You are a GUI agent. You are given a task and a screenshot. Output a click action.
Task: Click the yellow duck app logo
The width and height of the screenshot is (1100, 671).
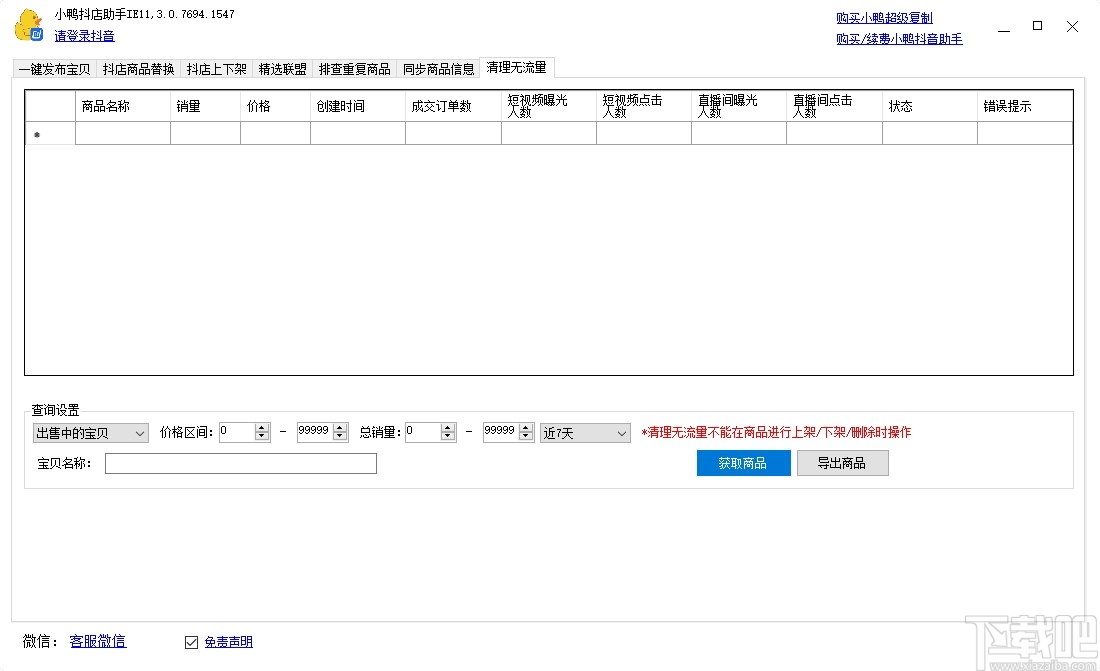coord(29,25)
